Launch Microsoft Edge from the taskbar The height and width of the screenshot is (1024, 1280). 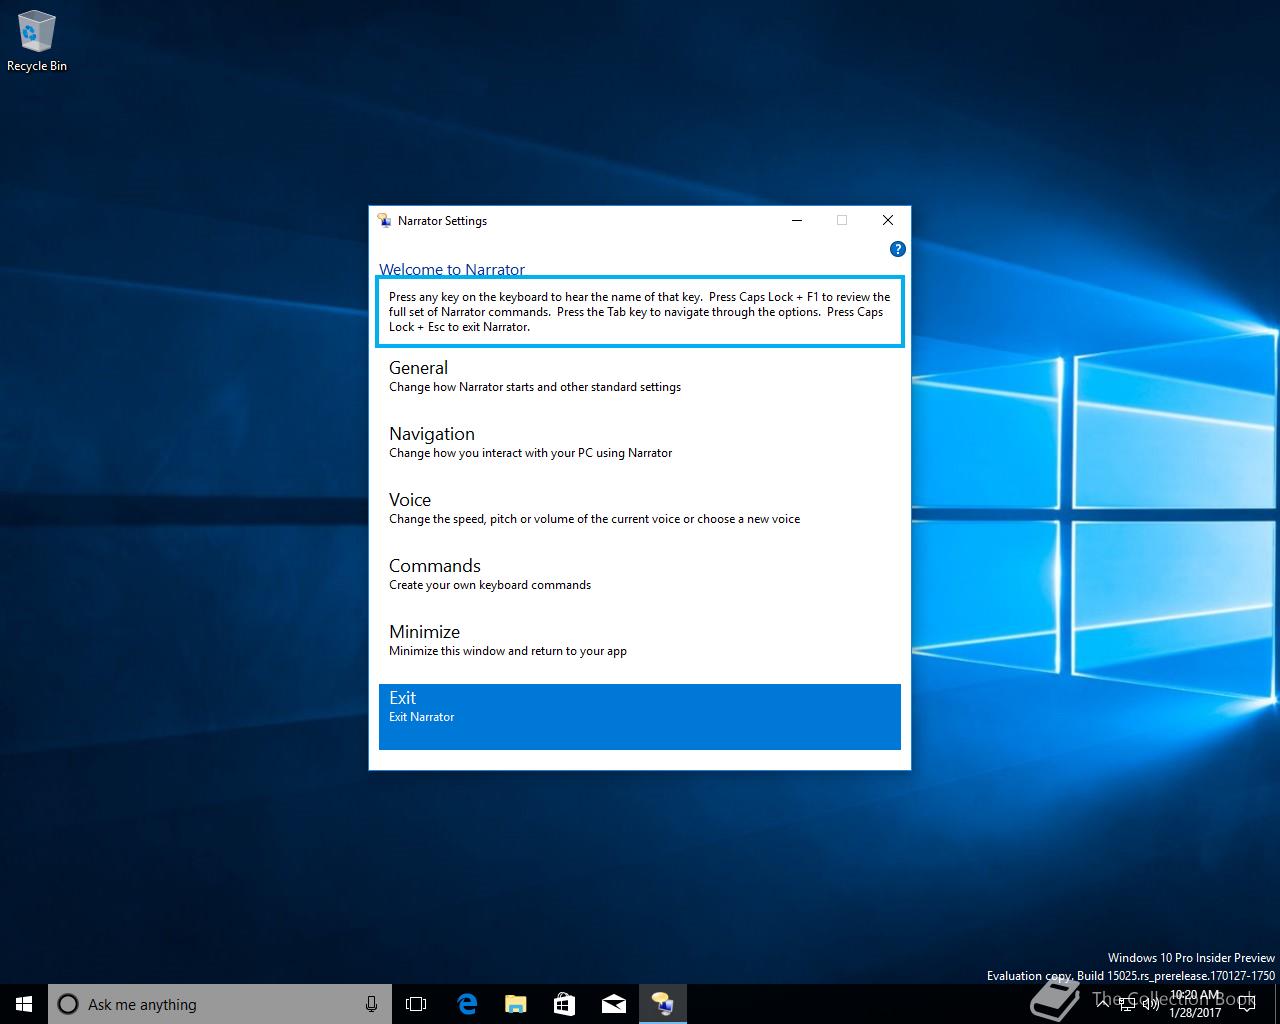tap(466, 1004)
